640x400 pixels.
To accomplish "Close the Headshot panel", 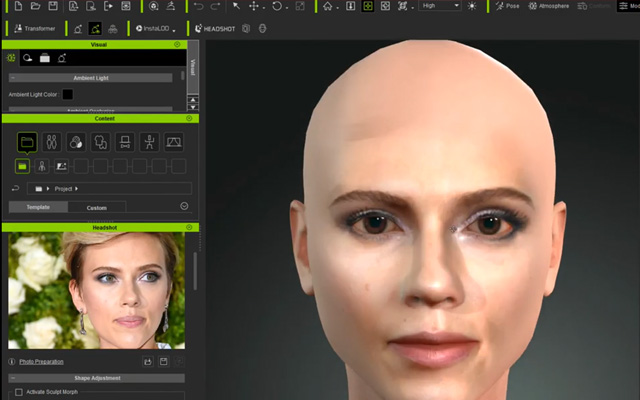I will pyautogui.click(x=189, y=227).
